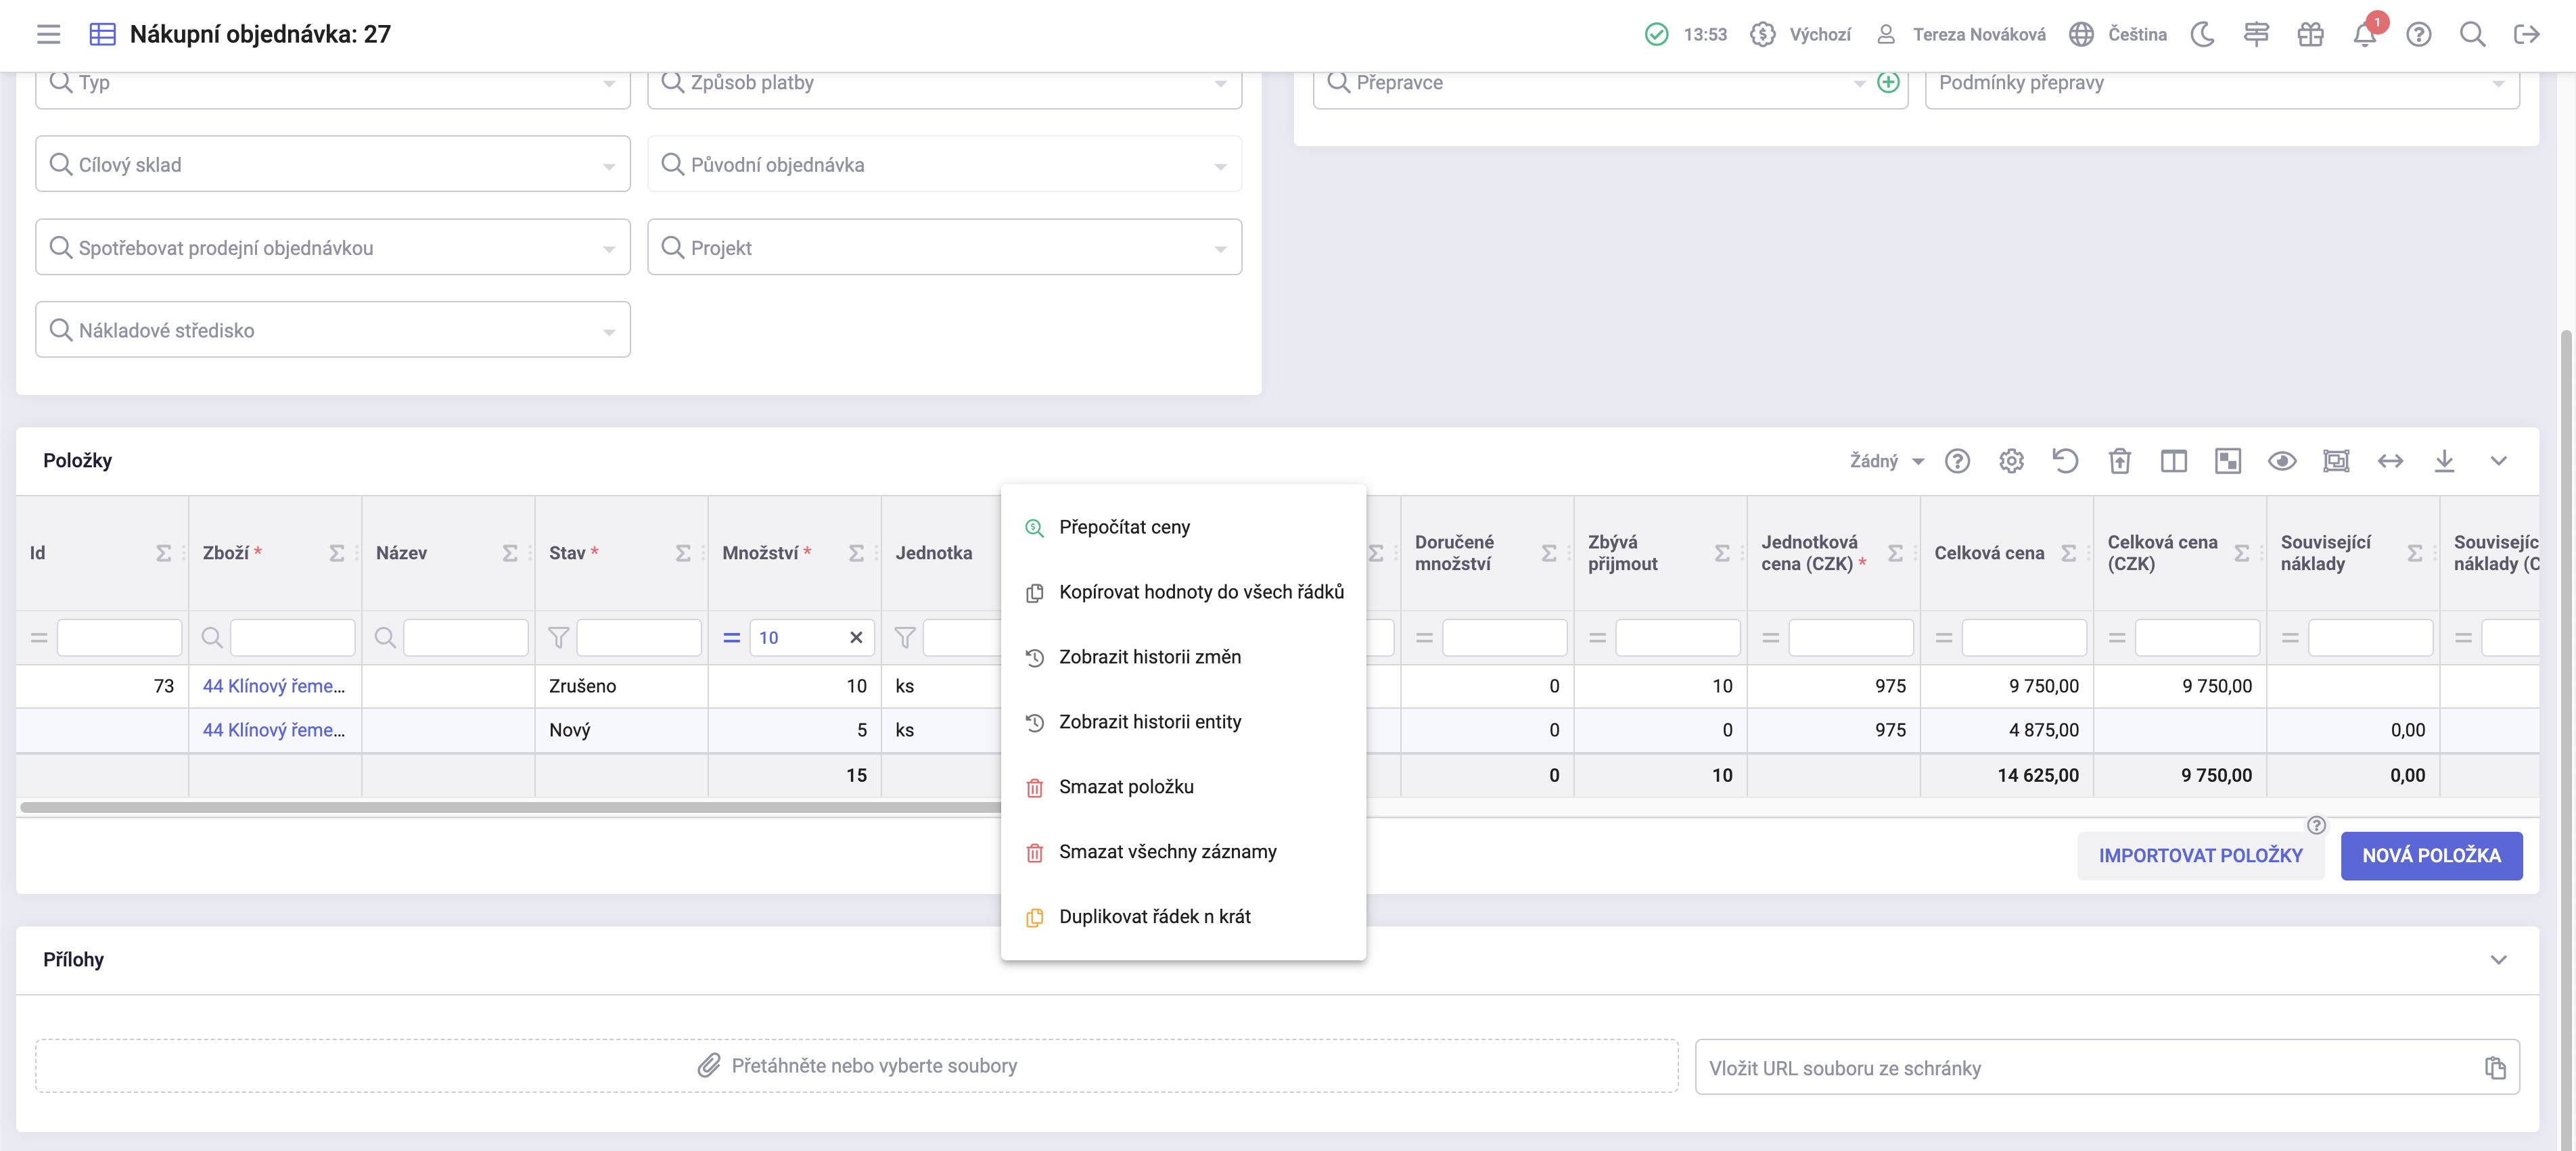The width and height of the screenshot is (2576, 1151).
Task: Open the hamburger main menu
Action: coord(48,35)
